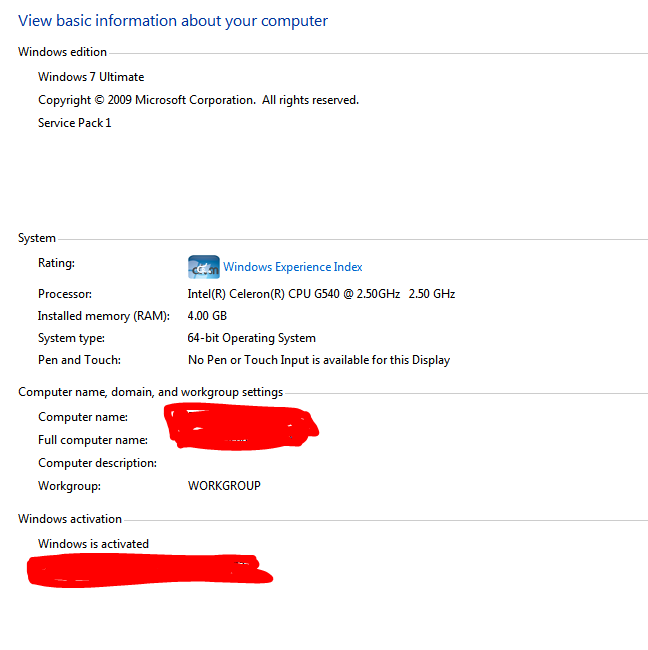Select the 'Service Pack 1' text
This screenshot has height=650, width=648.
(x=75, y=123)
